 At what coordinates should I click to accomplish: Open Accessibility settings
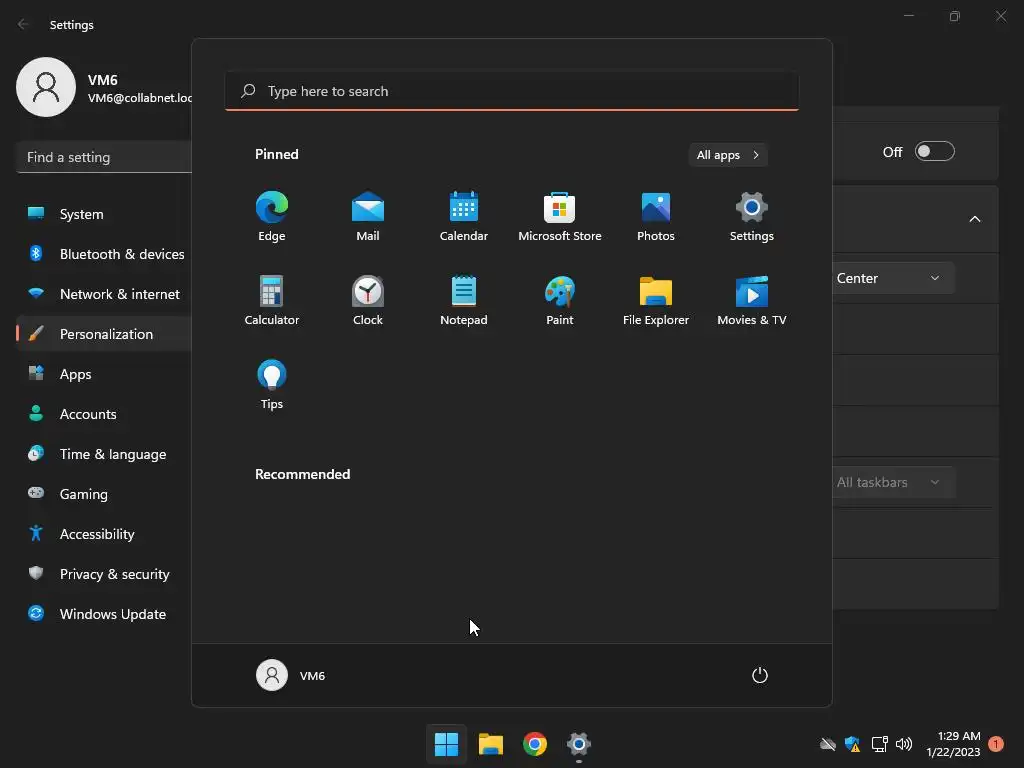pos(104,534)
